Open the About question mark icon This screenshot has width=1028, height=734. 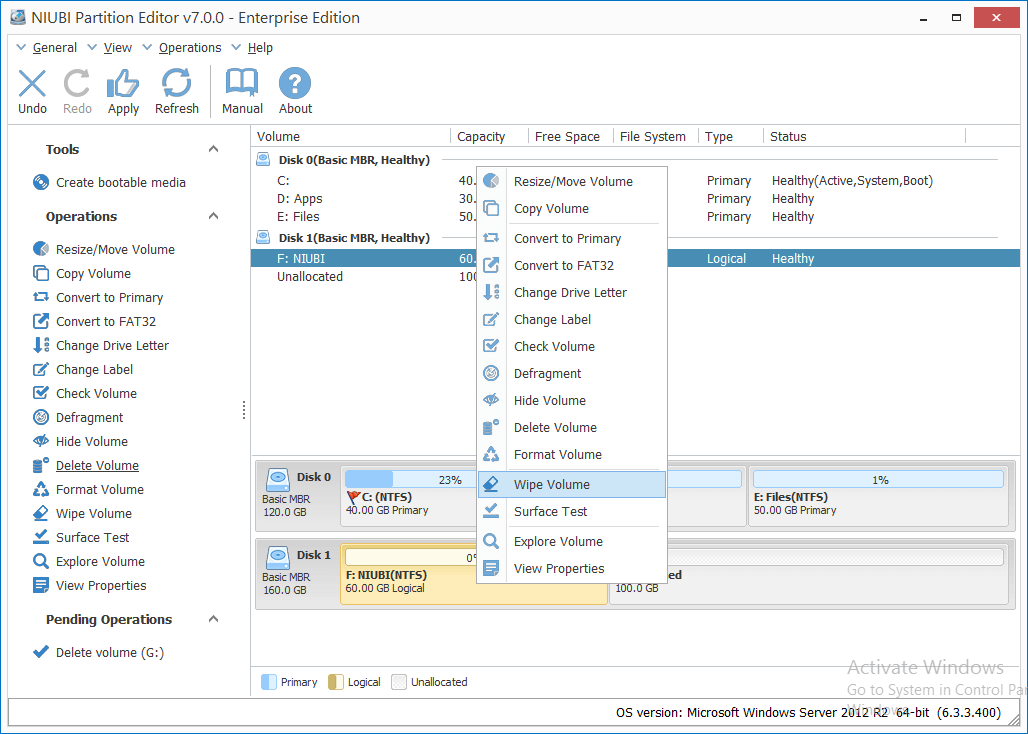[295, 83]
